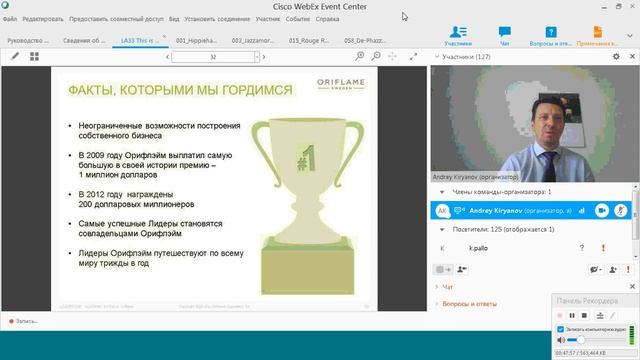The image size is (640, 360).
Task: Close the LA33 This is tab
Action: pyautogui.click(x=164, y=37)
